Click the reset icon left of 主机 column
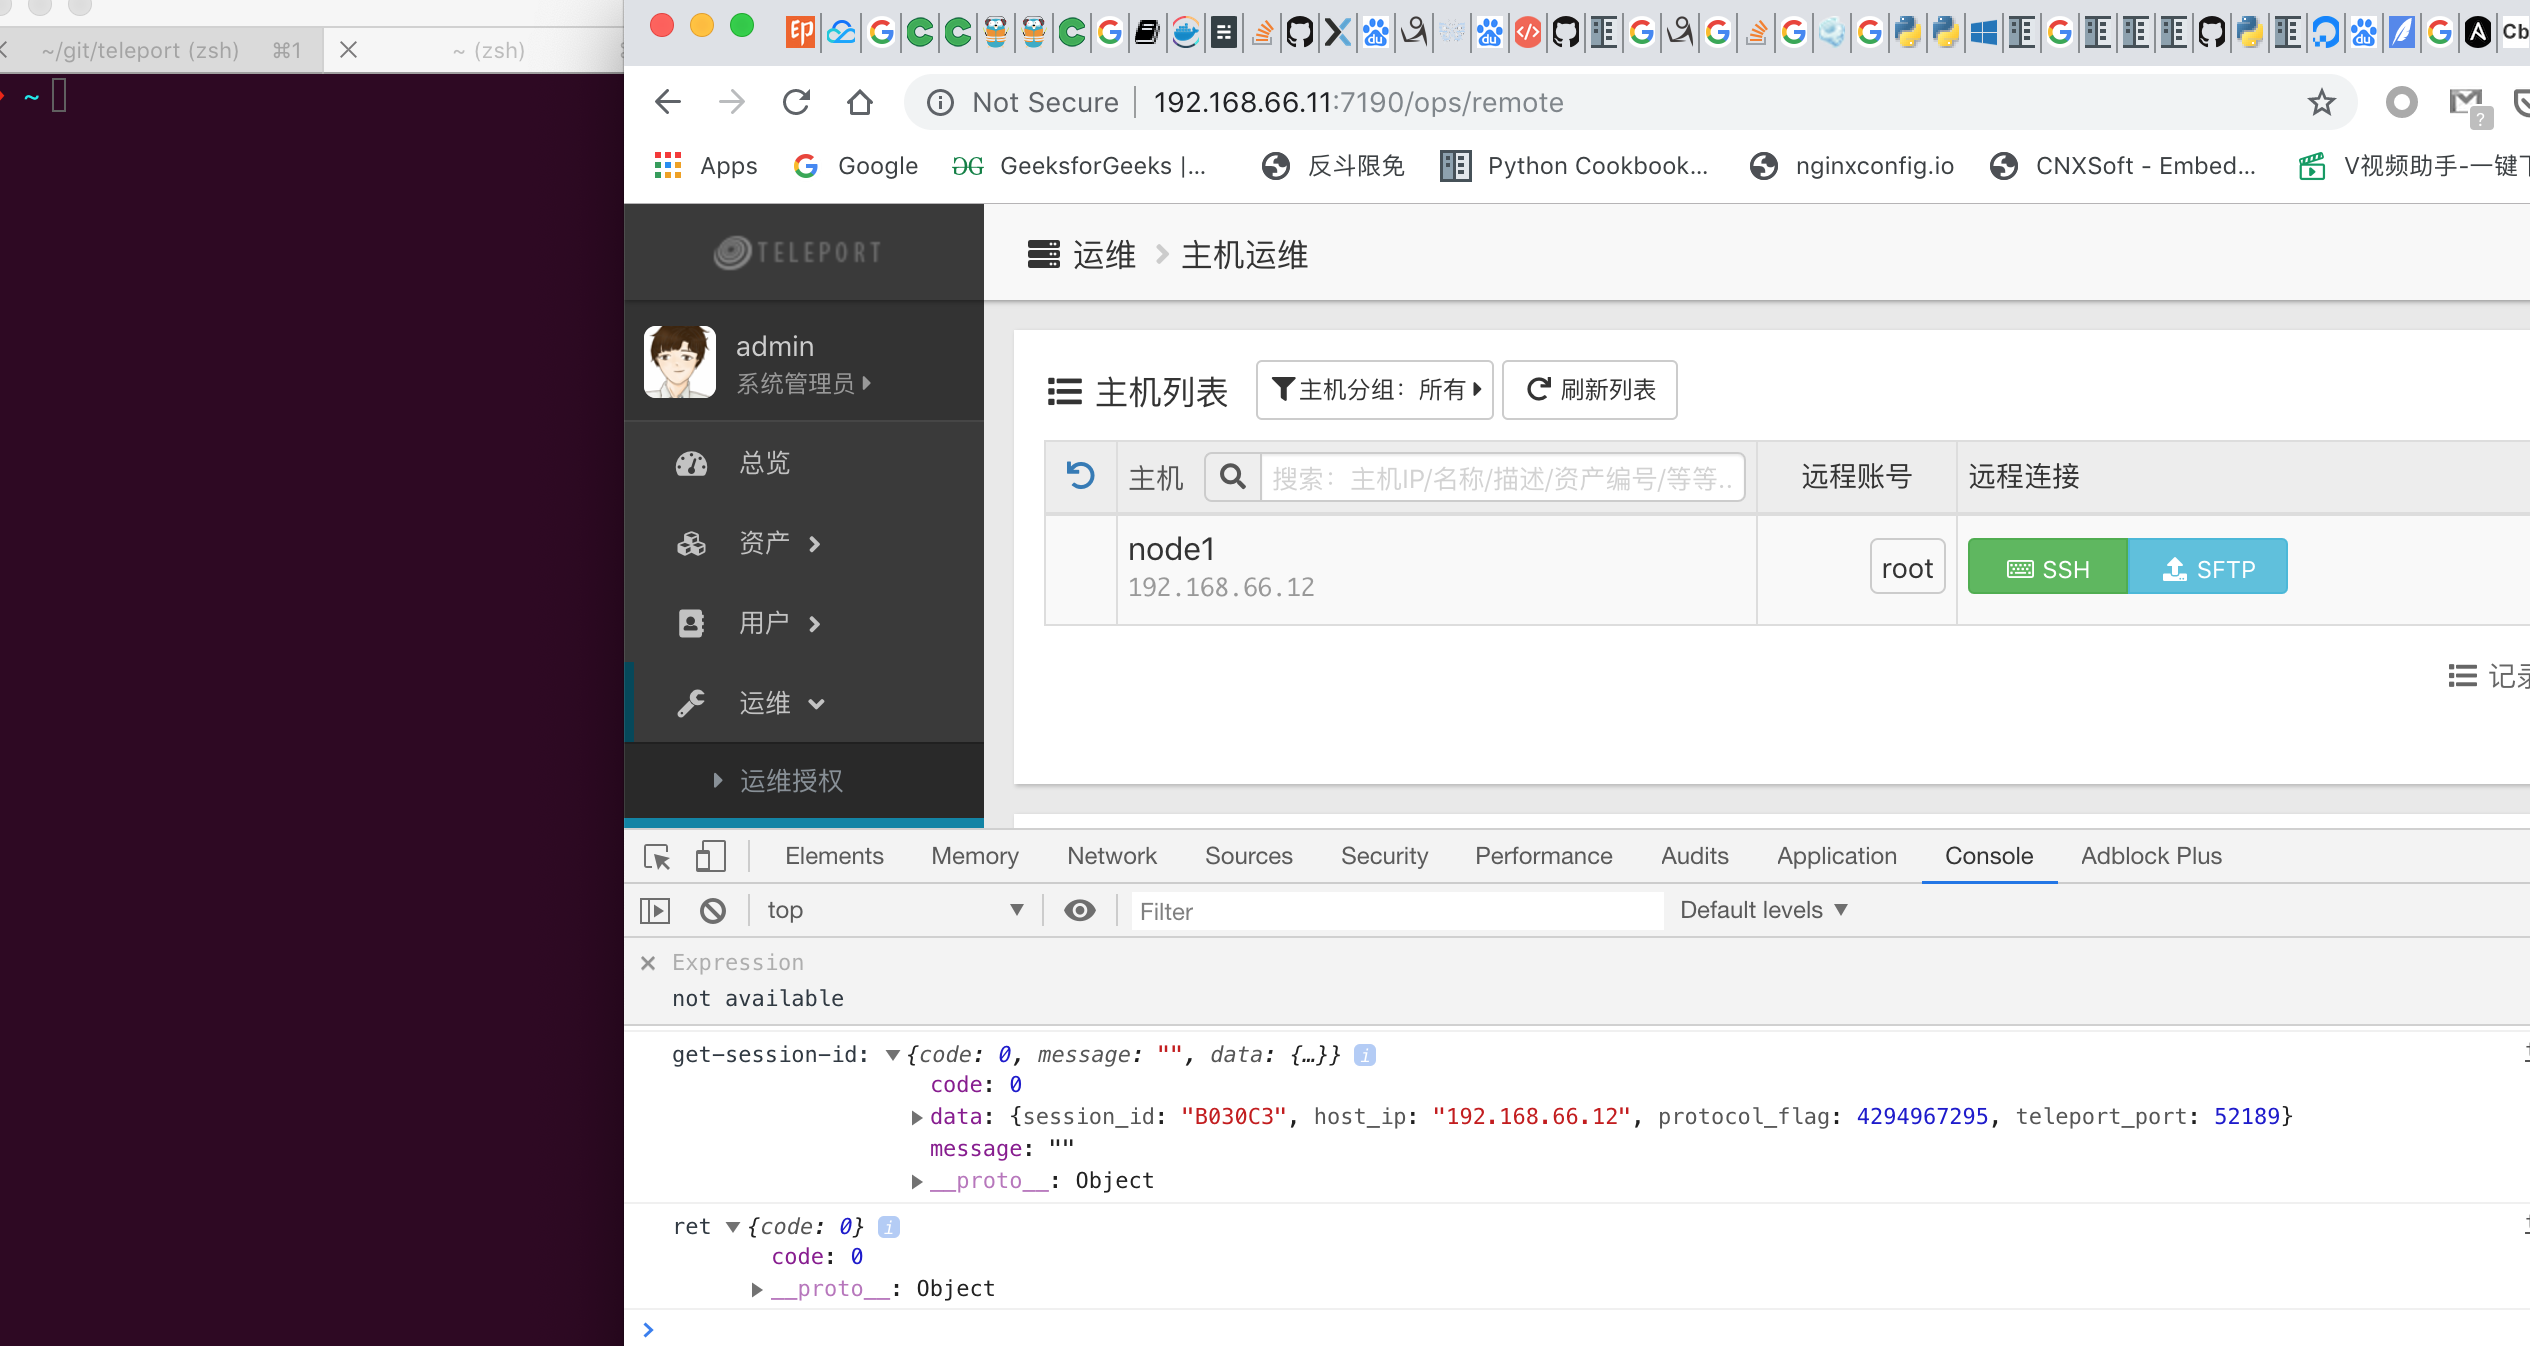2530x1346 pixels. coord(1081,477)
